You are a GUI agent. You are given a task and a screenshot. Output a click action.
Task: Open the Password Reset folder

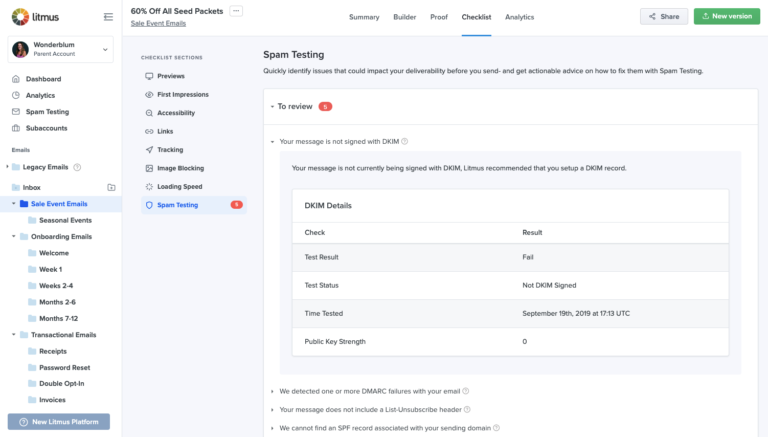point(65,367)
